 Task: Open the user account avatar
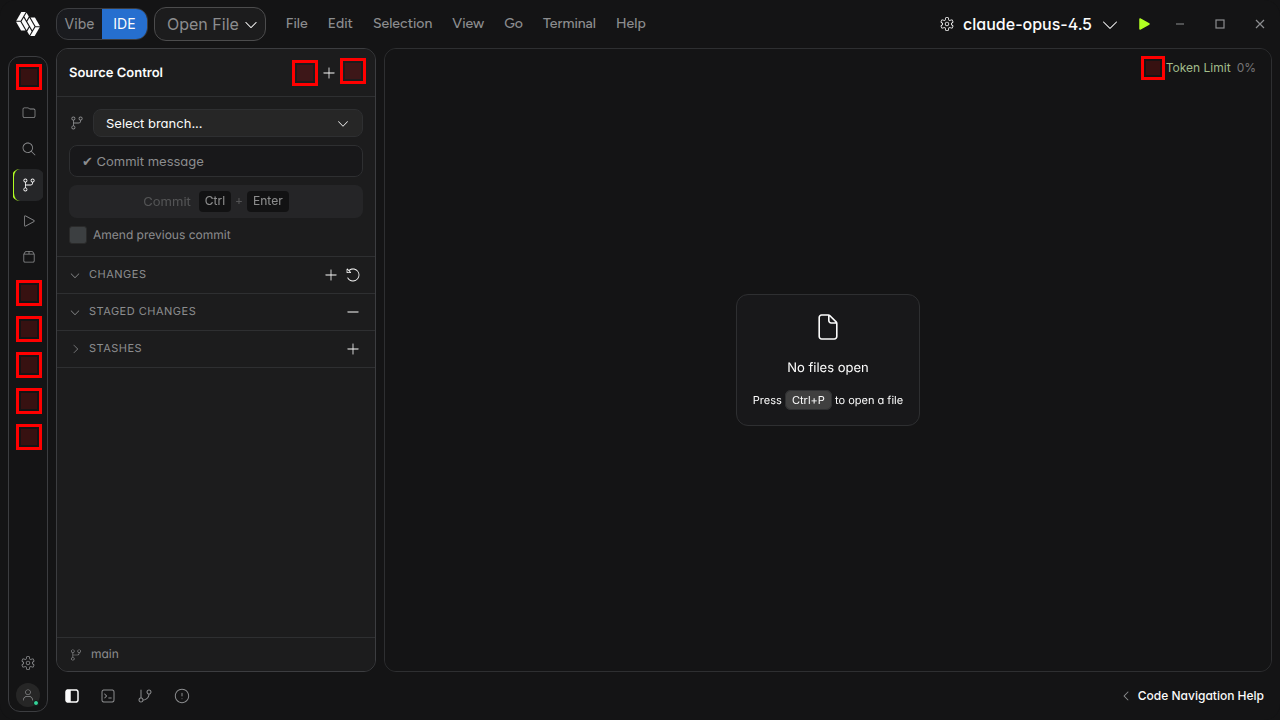pos(28,695)
